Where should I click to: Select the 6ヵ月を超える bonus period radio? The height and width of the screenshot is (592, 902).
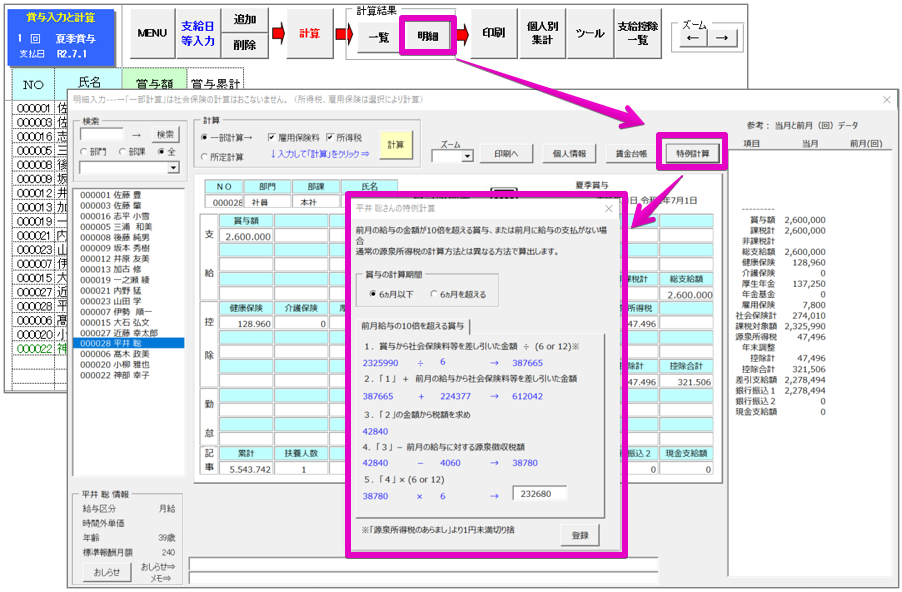[x=458, y=294]
